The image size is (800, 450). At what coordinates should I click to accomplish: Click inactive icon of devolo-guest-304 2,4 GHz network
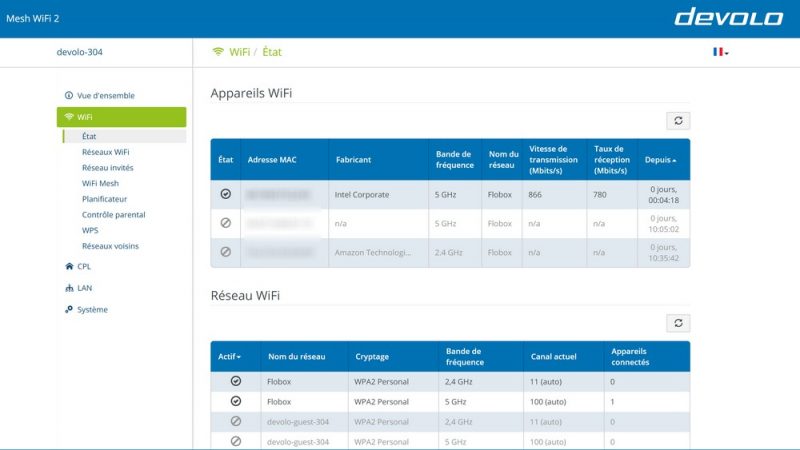[236, 421]
